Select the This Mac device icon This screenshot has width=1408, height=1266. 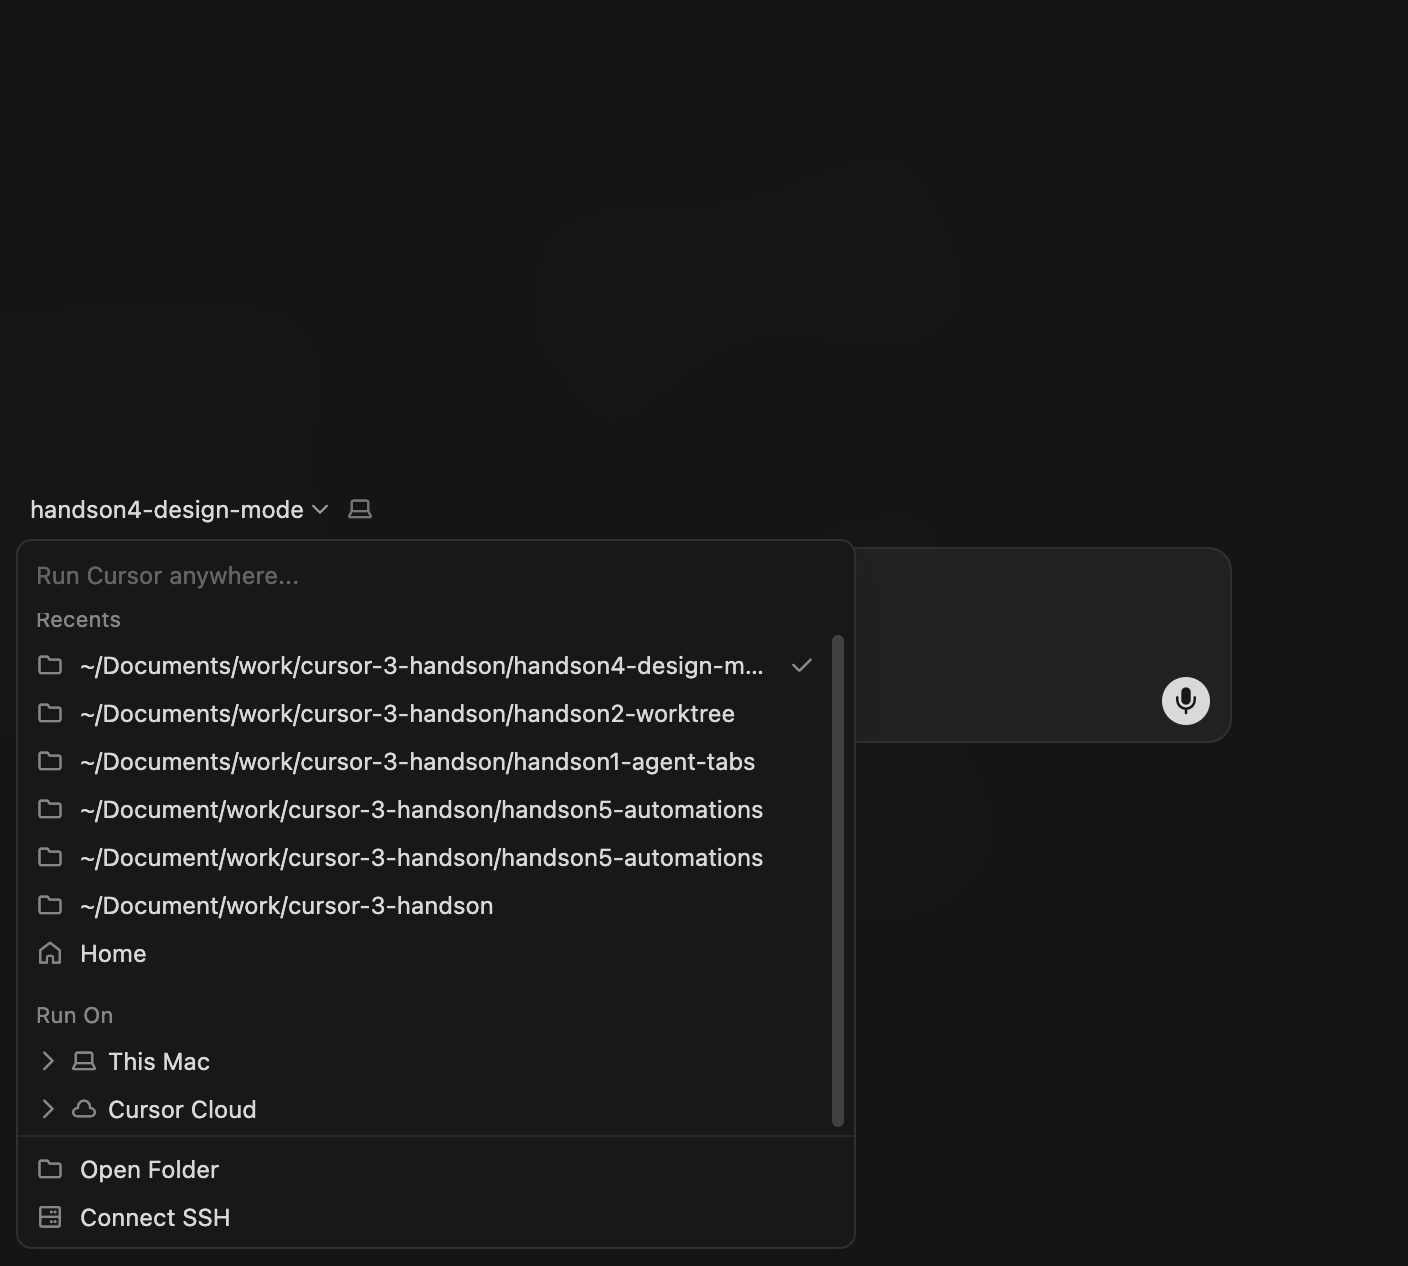(82, 1061)
